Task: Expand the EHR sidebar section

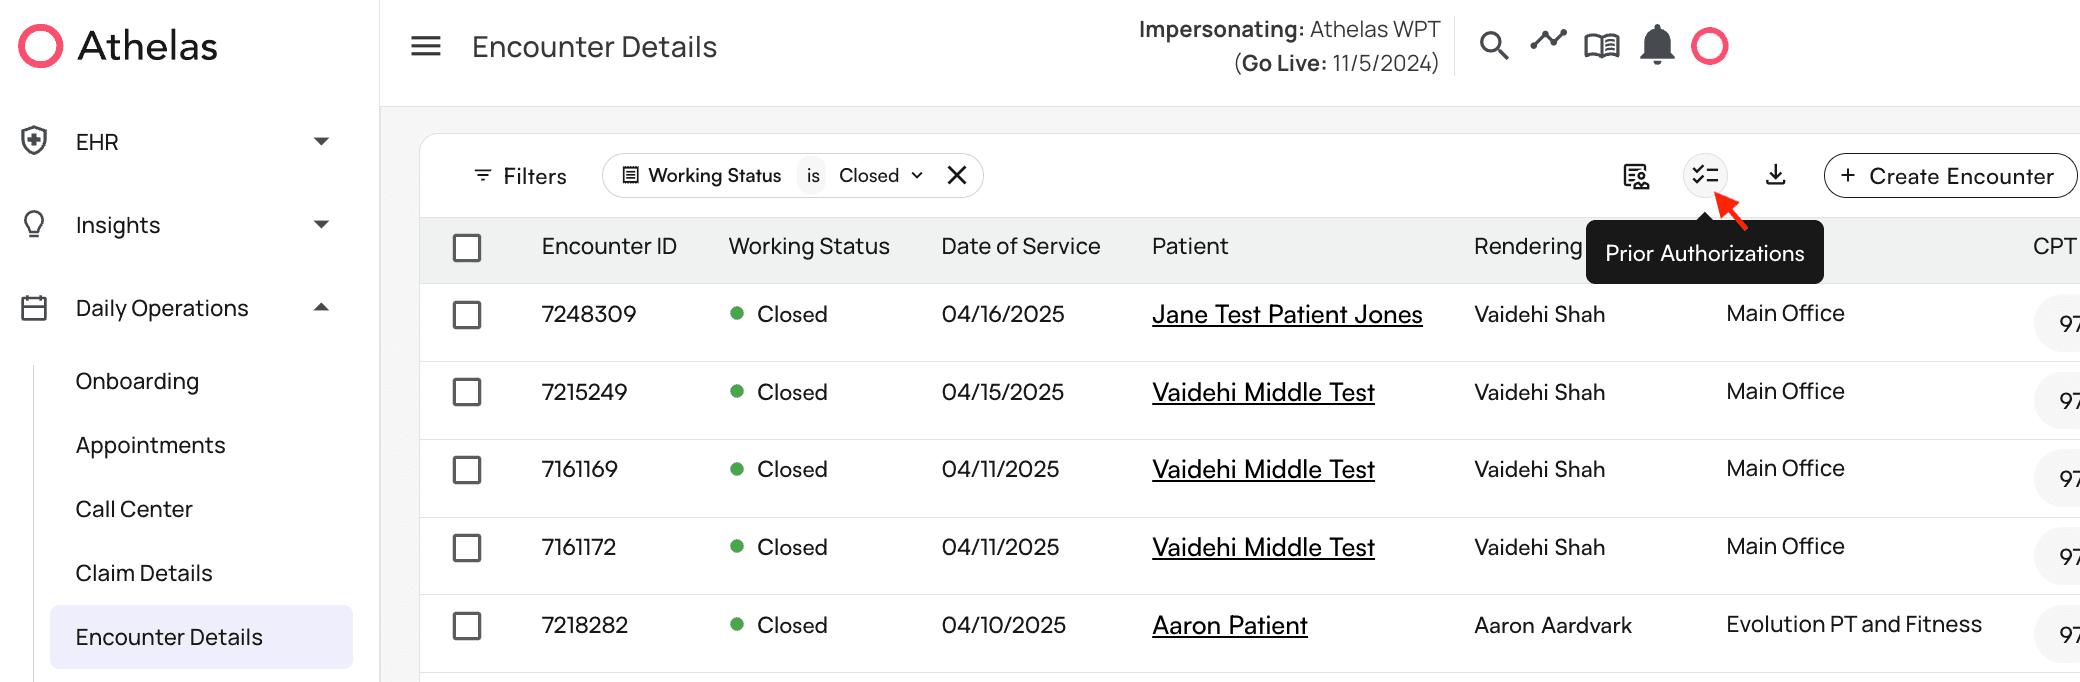Action: coord(321,142)
